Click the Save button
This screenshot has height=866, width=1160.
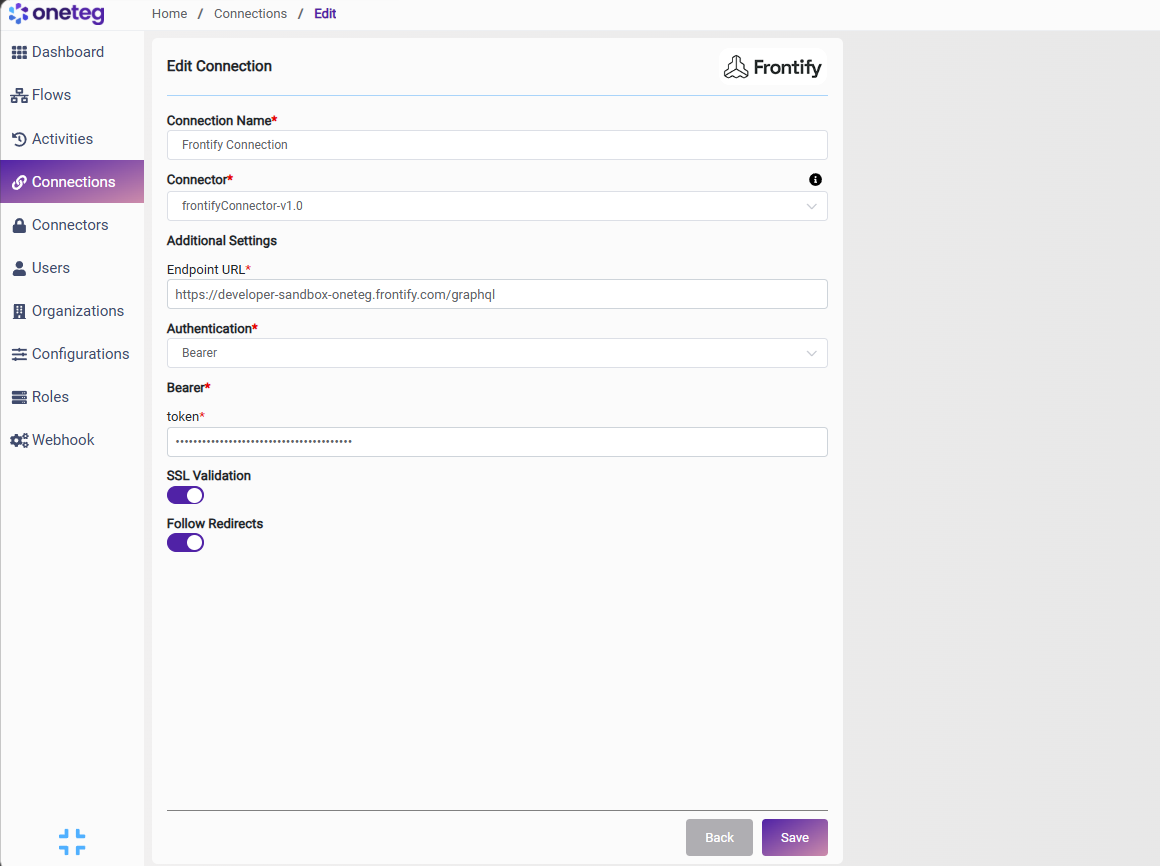point(795,837)
